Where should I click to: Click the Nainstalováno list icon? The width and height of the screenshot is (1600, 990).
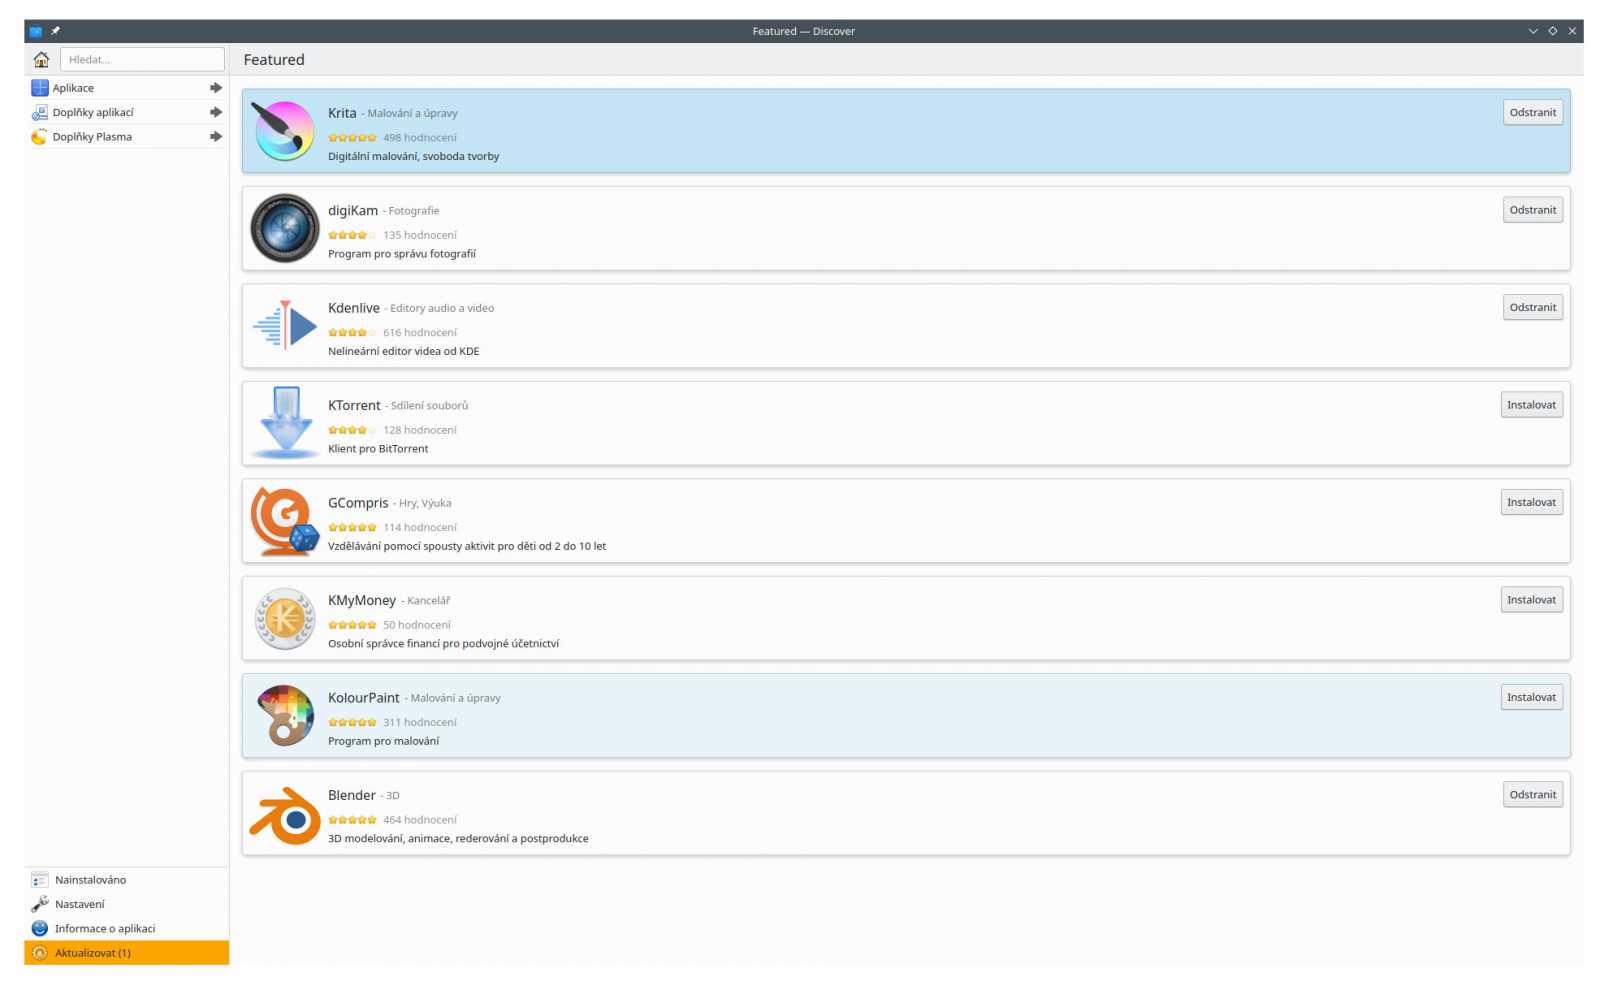40,880
